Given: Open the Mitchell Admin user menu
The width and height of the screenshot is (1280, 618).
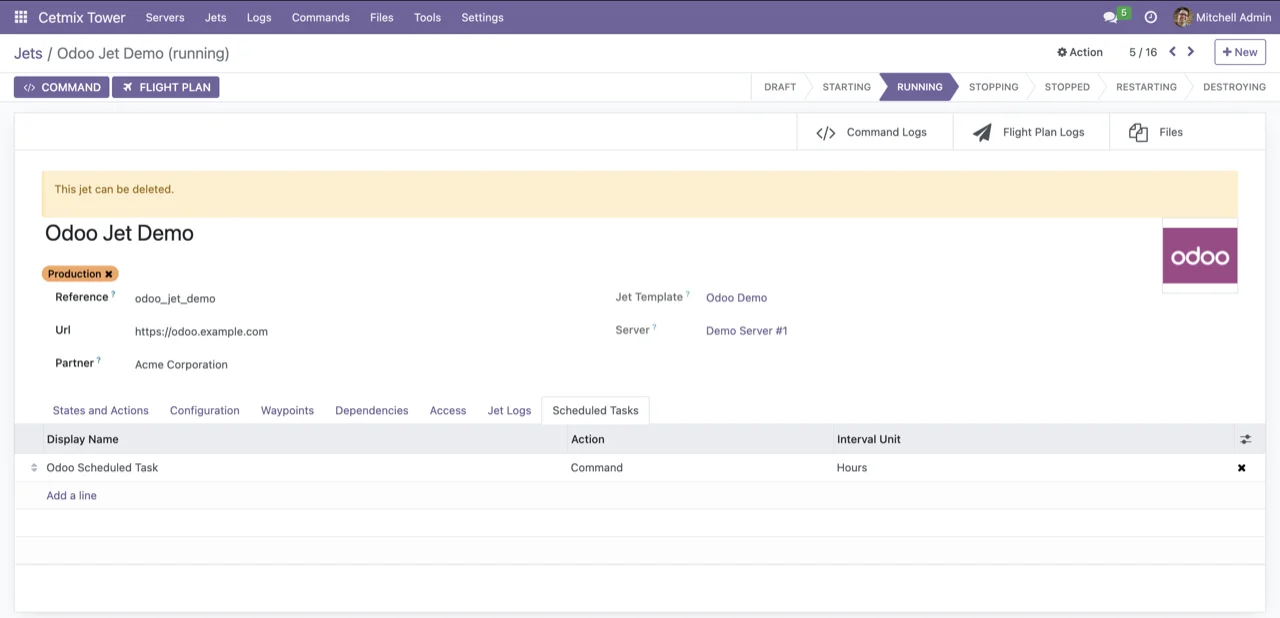Looking at the screenshot, I should [x=1221, y=17].
